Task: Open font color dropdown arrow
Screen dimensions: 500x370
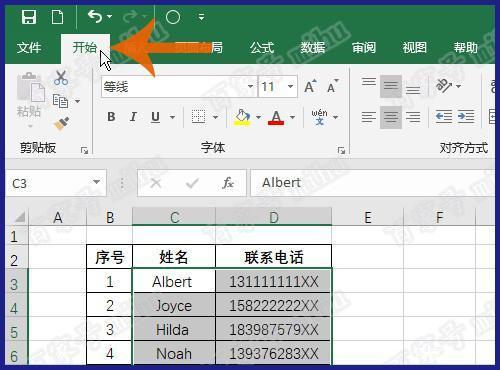Action: (292, 117)
